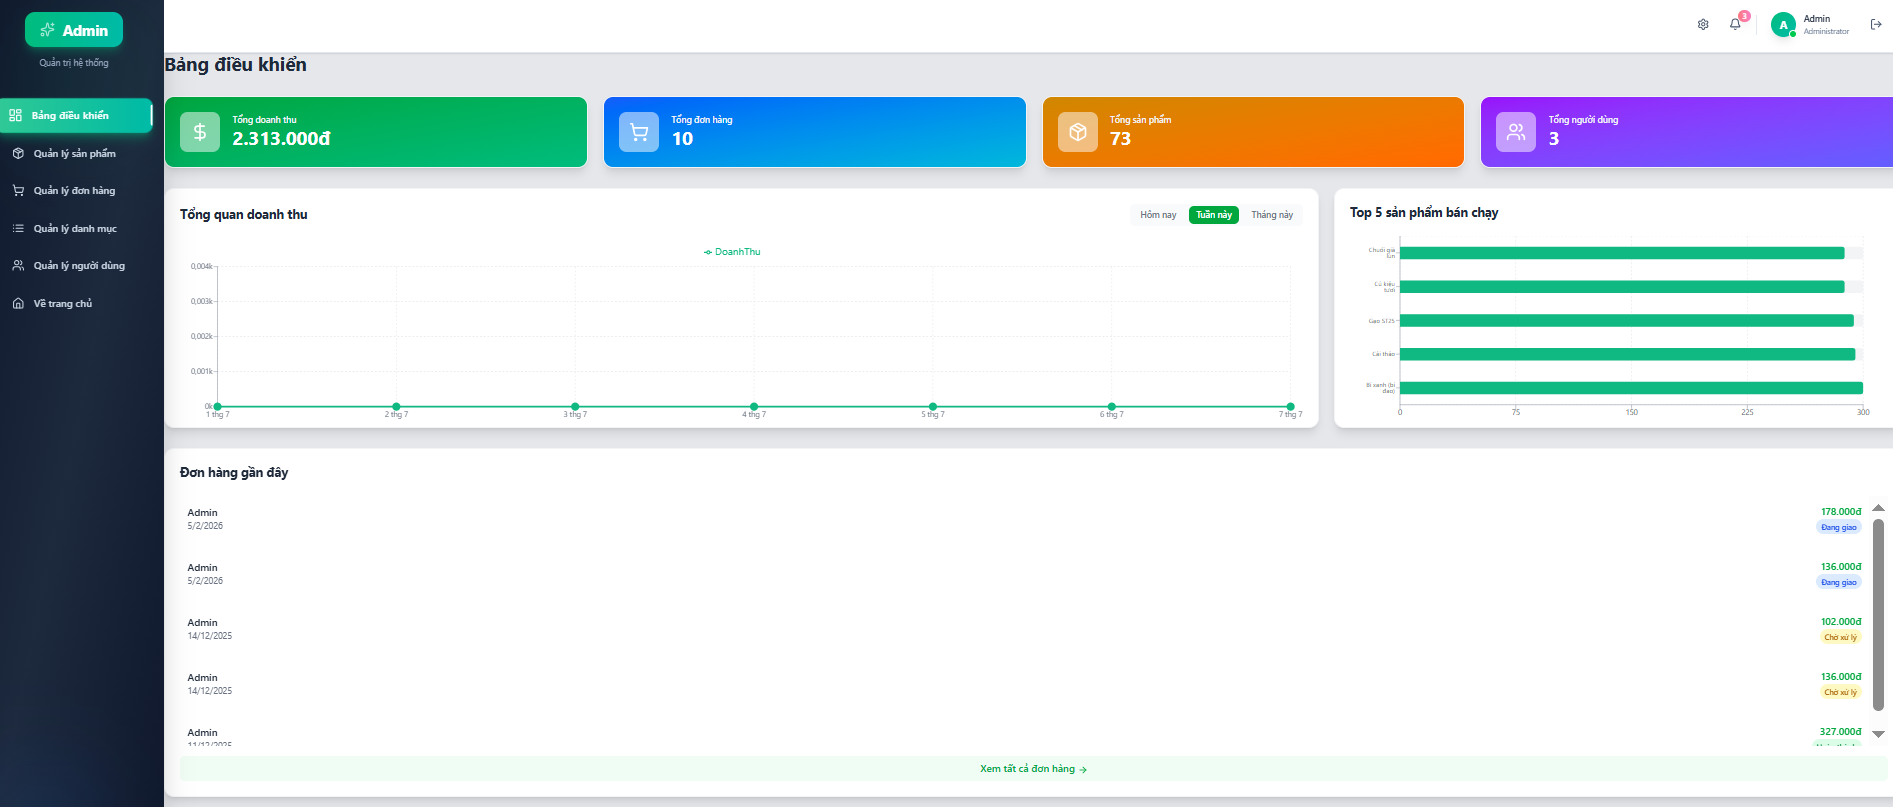Click the cart icon on Tổng đơn hàng card
This screenshot has width=1893, height=807.
[x=639, y=132]
